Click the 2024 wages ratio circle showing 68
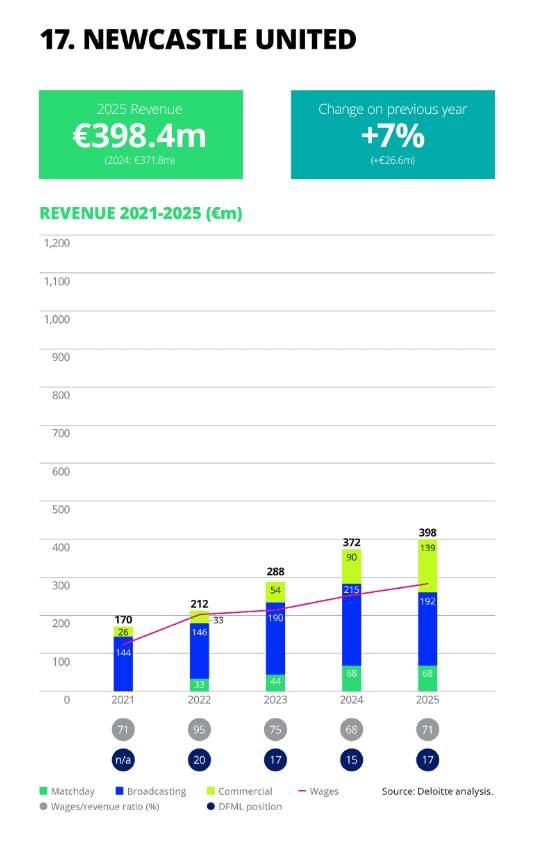 pos(351,729)
